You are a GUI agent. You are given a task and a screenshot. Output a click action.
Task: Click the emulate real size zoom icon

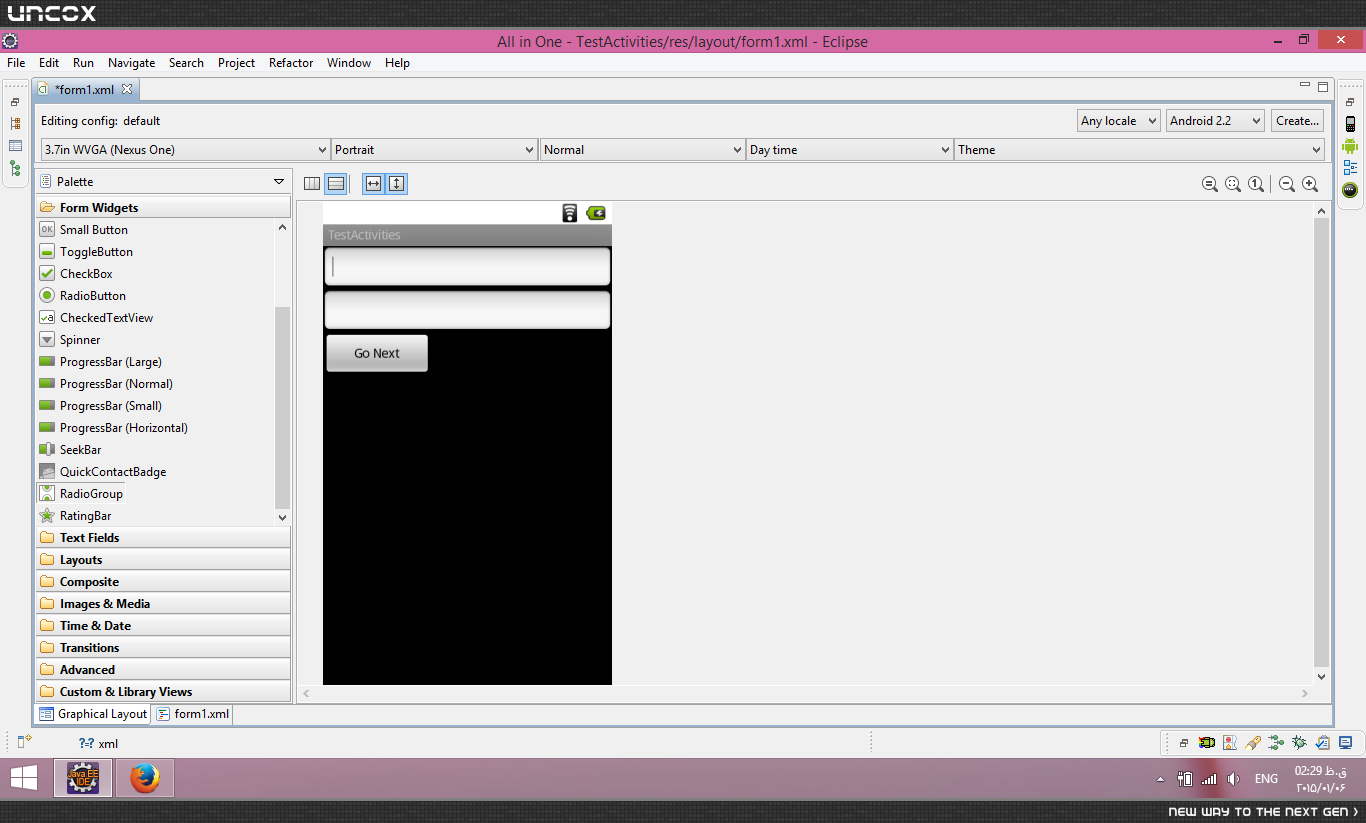point(1210,184)
